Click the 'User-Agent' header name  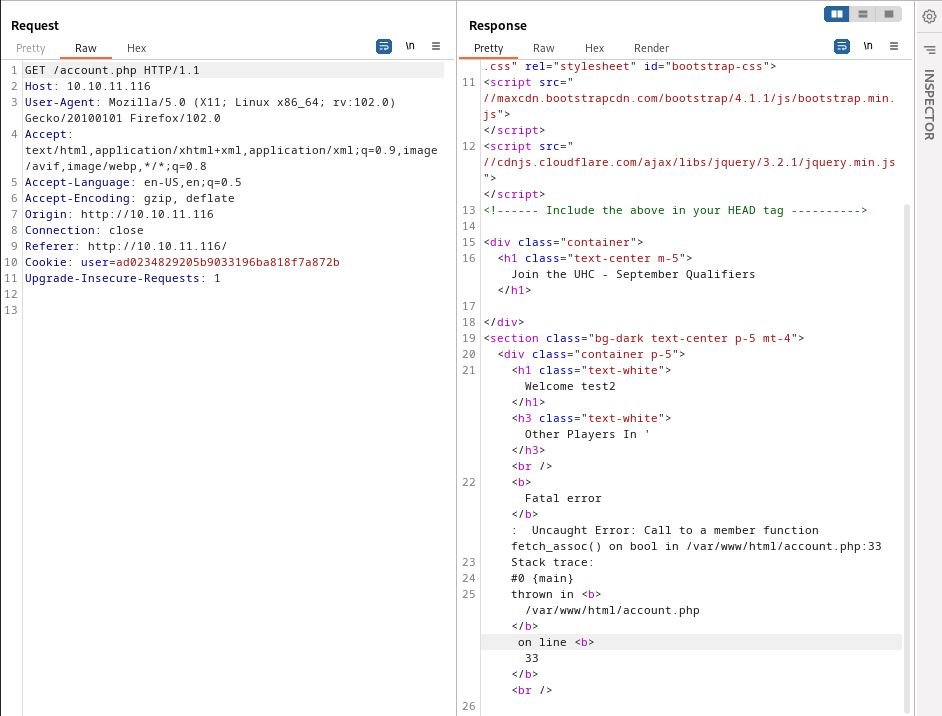tap(59, 102)
